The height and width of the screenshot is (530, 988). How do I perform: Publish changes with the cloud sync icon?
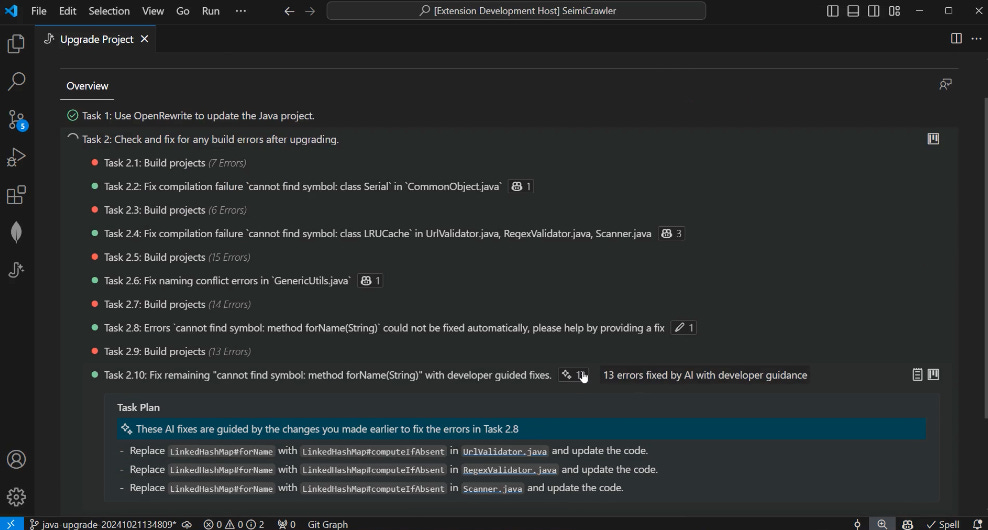pos(187,524)
